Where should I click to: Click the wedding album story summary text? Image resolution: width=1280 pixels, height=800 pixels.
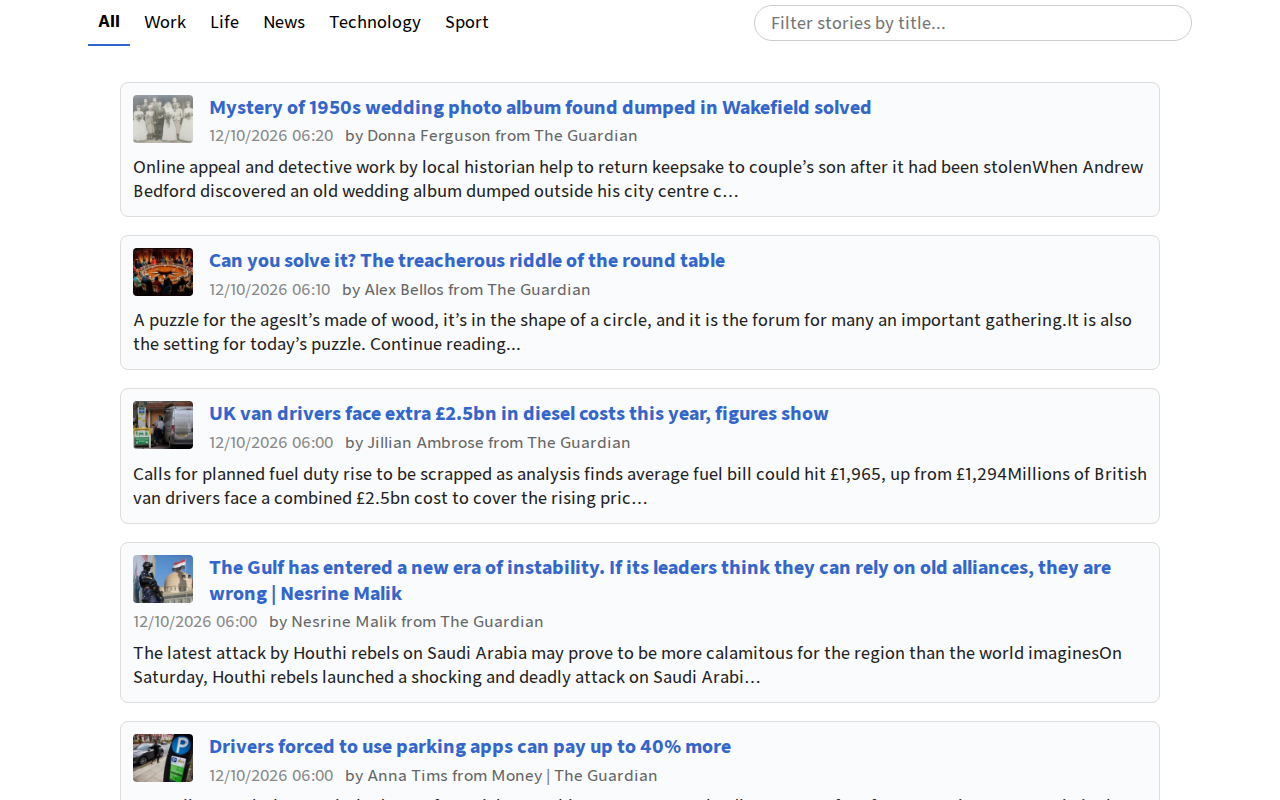pos(638,179)
